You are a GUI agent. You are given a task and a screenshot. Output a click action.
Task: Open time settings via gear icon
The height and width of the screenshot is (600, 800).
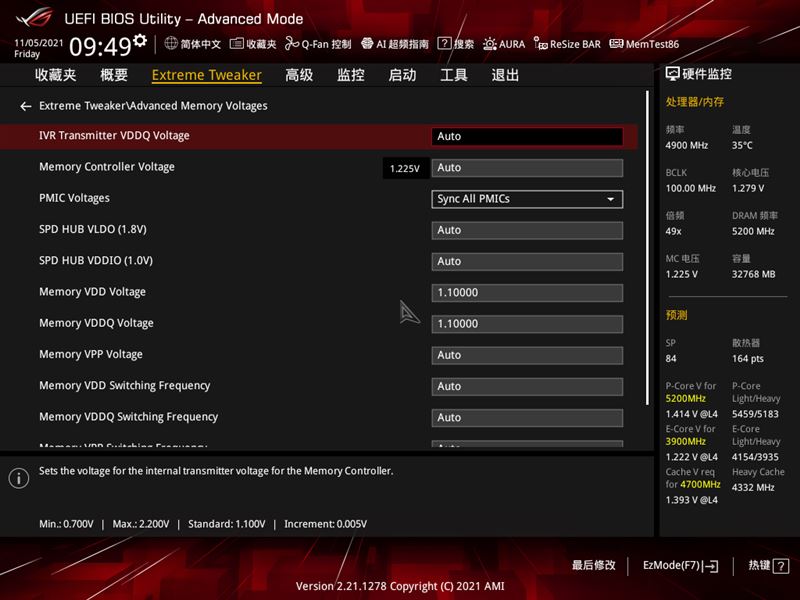[x=140, y=40]
